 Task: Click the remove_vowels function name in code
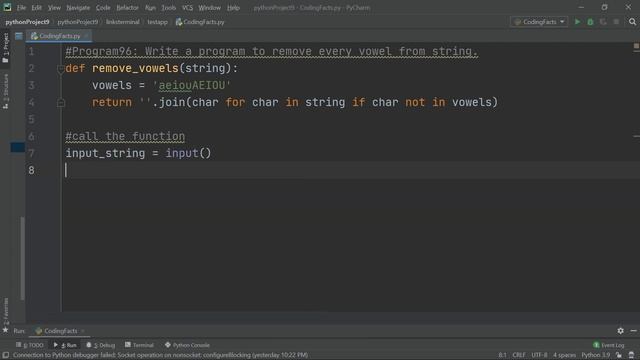point(136,69)
